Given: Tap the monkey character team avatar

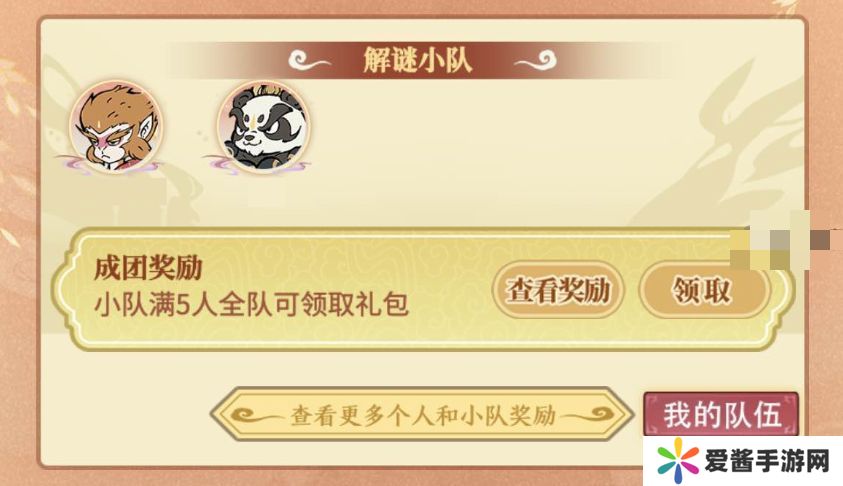Looking at the screenshot, I should pos(117,125).
